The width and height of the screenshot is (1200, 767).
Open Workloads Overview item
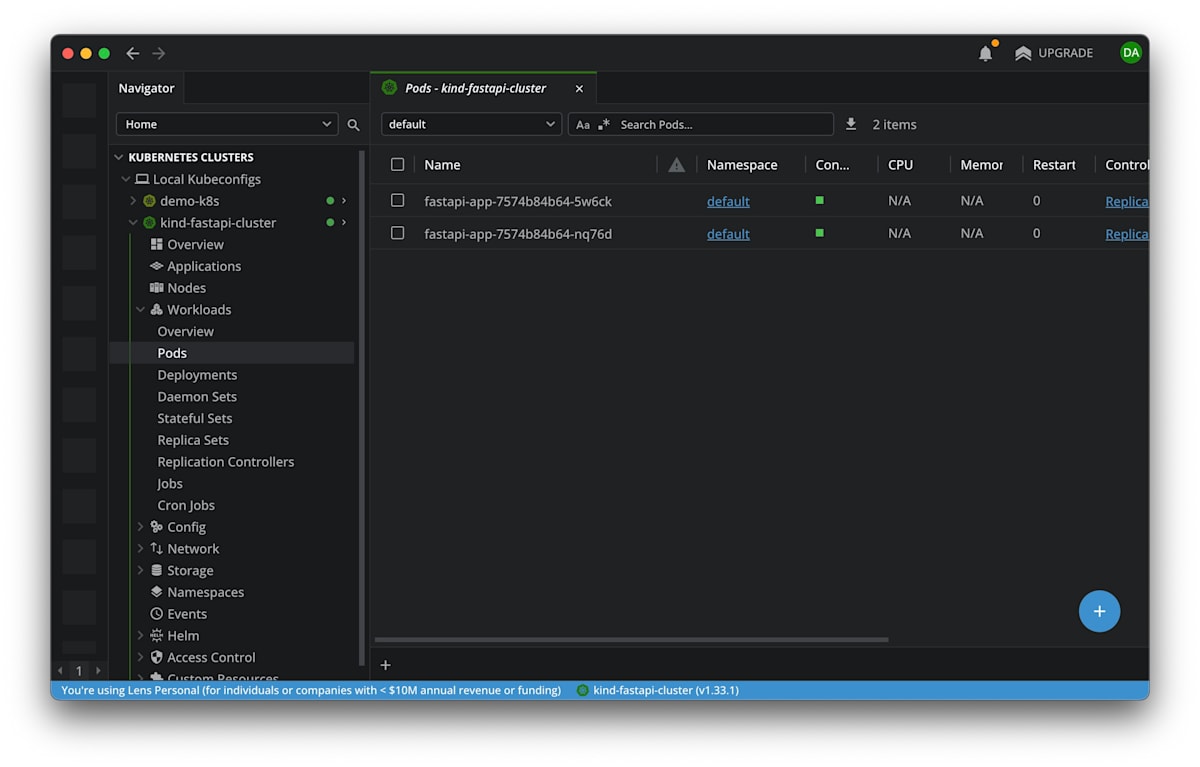click(x=185, y=332)
